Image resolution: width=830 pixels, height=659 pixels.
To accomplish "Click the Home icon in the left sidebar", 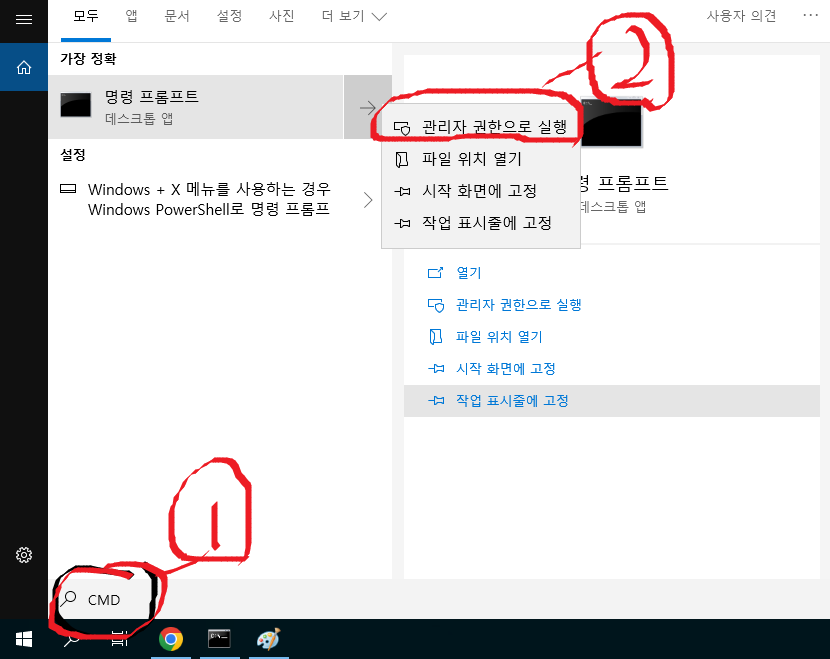I will pos(22,68).
